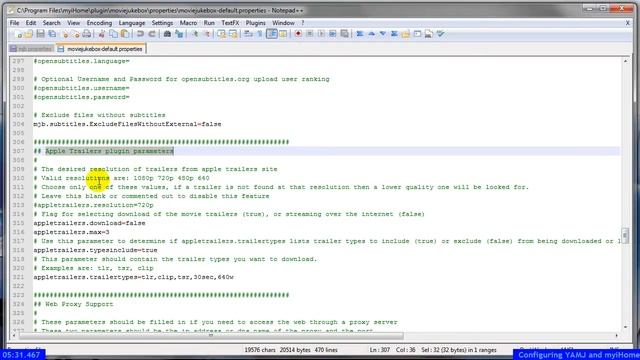Click the blue down-triangle plugin icon
Image resolution: width=640 pixels, height=360 pixels.
[382, 34]
